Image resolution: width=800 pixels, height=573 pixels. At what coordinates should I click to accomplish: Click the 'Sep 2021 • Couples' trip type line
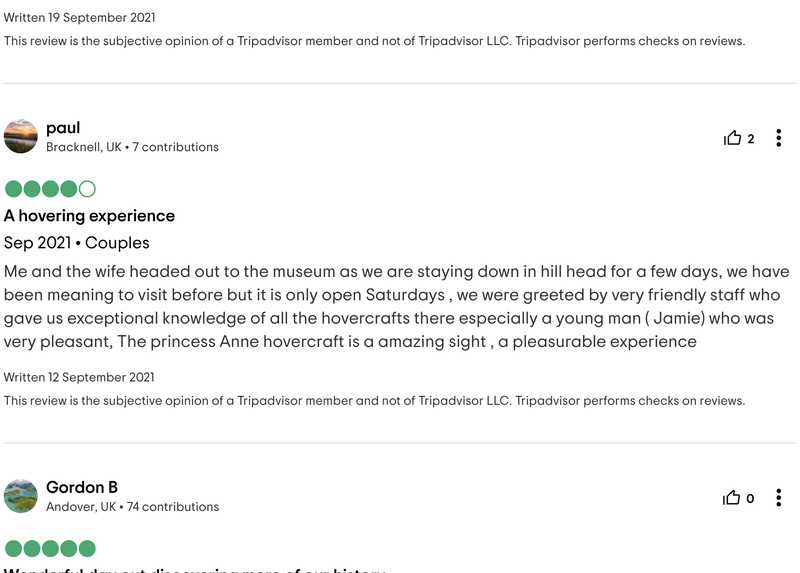[77, 243]
